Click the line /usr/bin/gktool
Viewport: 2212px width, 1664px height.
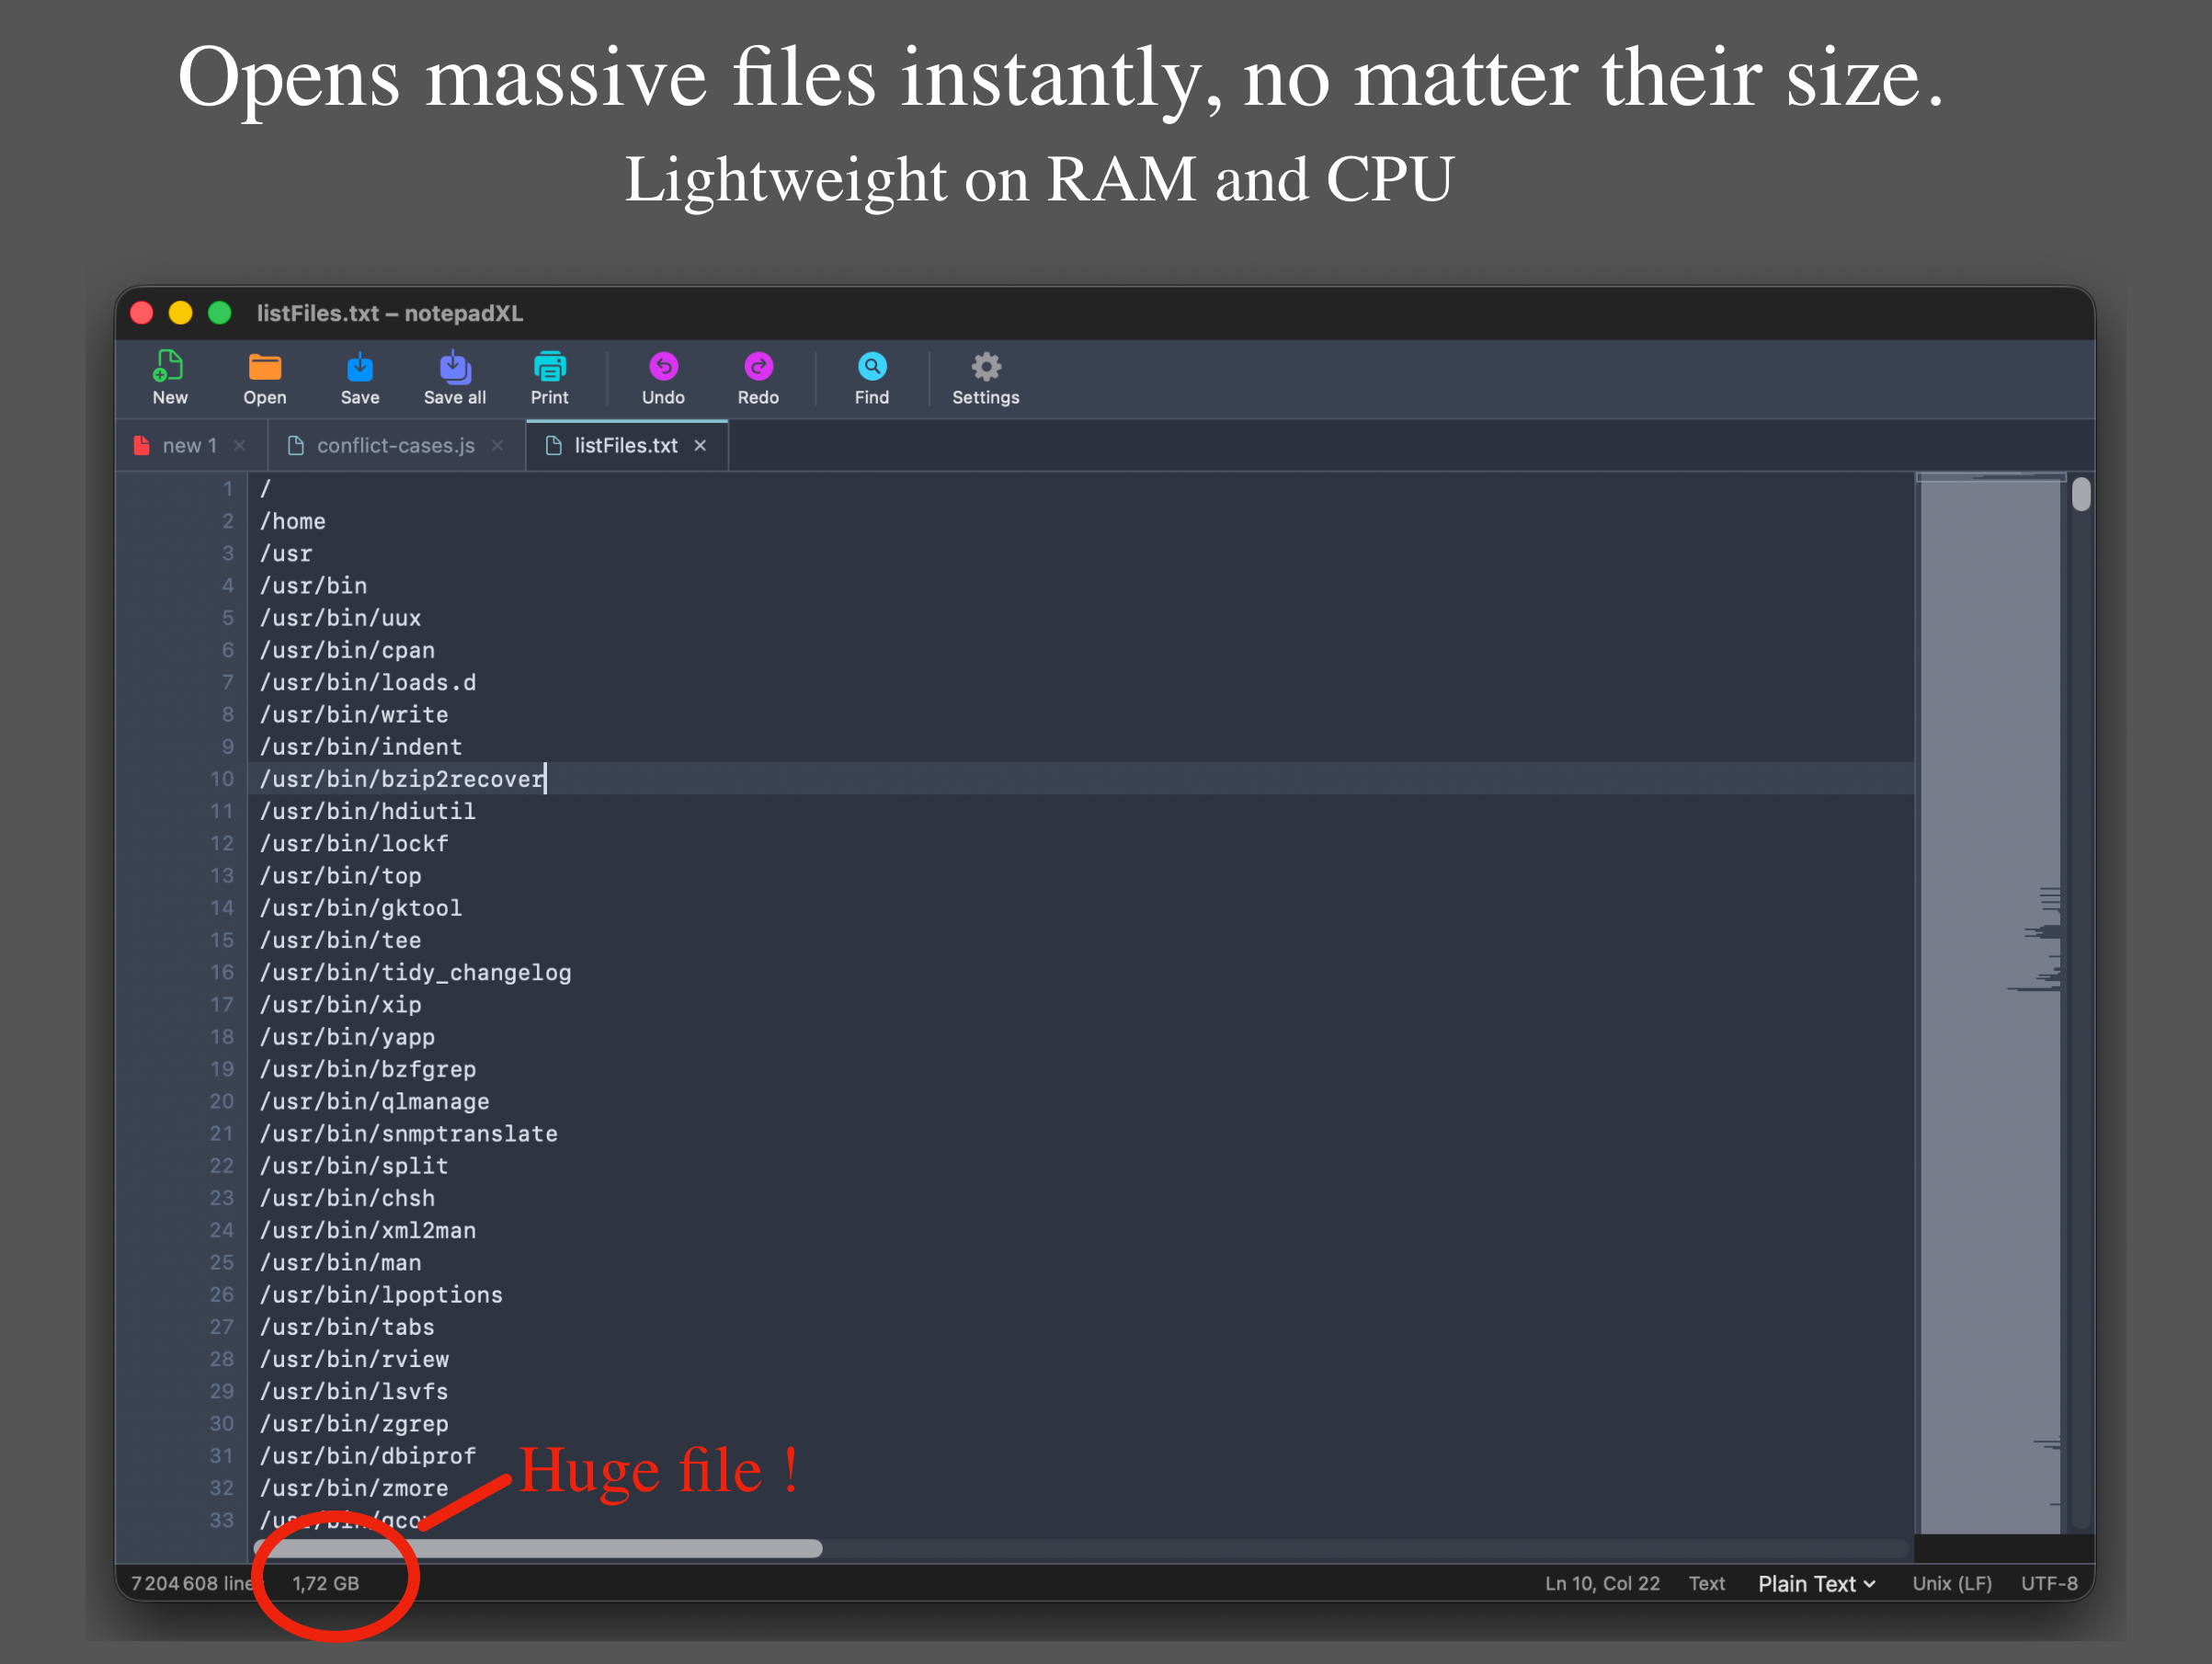(x=360, y=908)
